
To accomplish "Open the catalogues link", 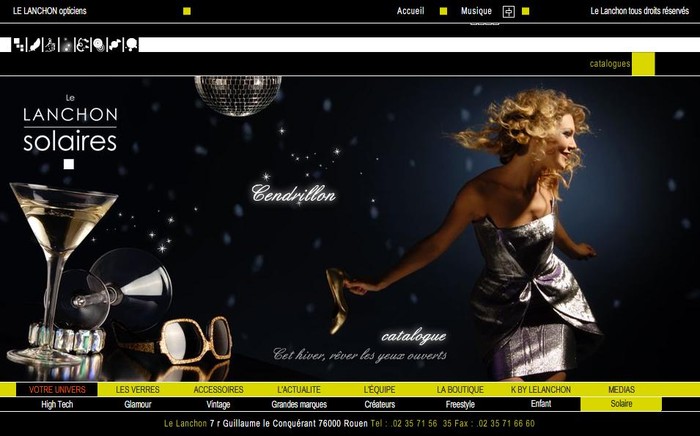I will [609, 64].
